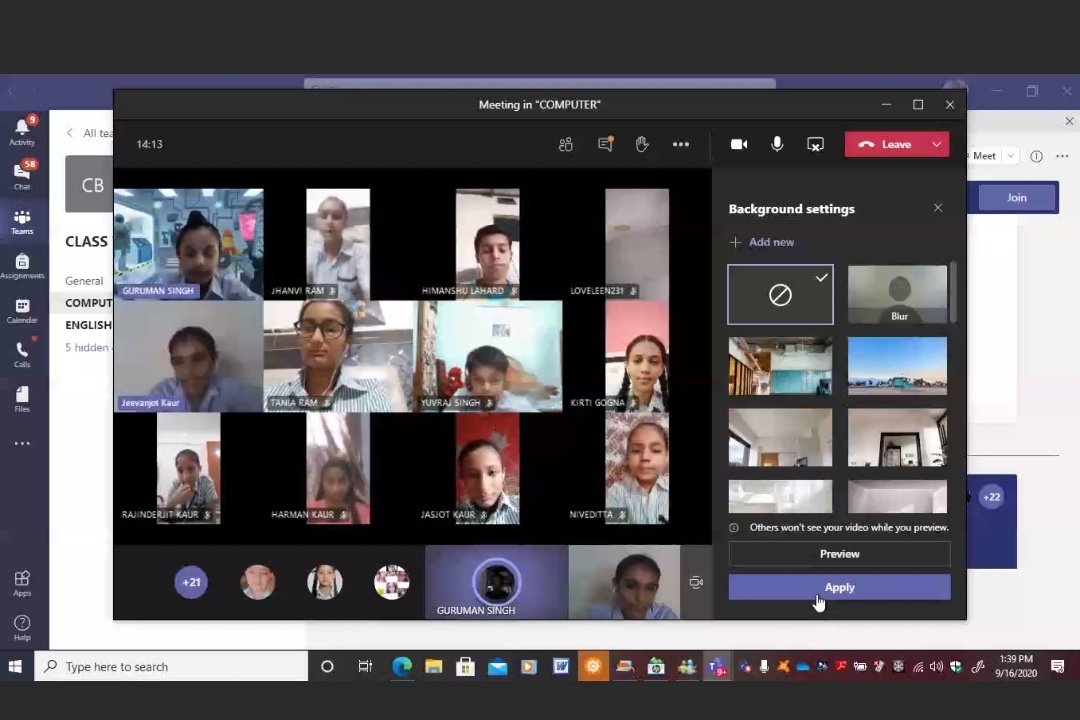The height and width of the screenshot is (720, 1080).
Task: Toggle camera in the meeting toolbar
Action: click(739, 144)
